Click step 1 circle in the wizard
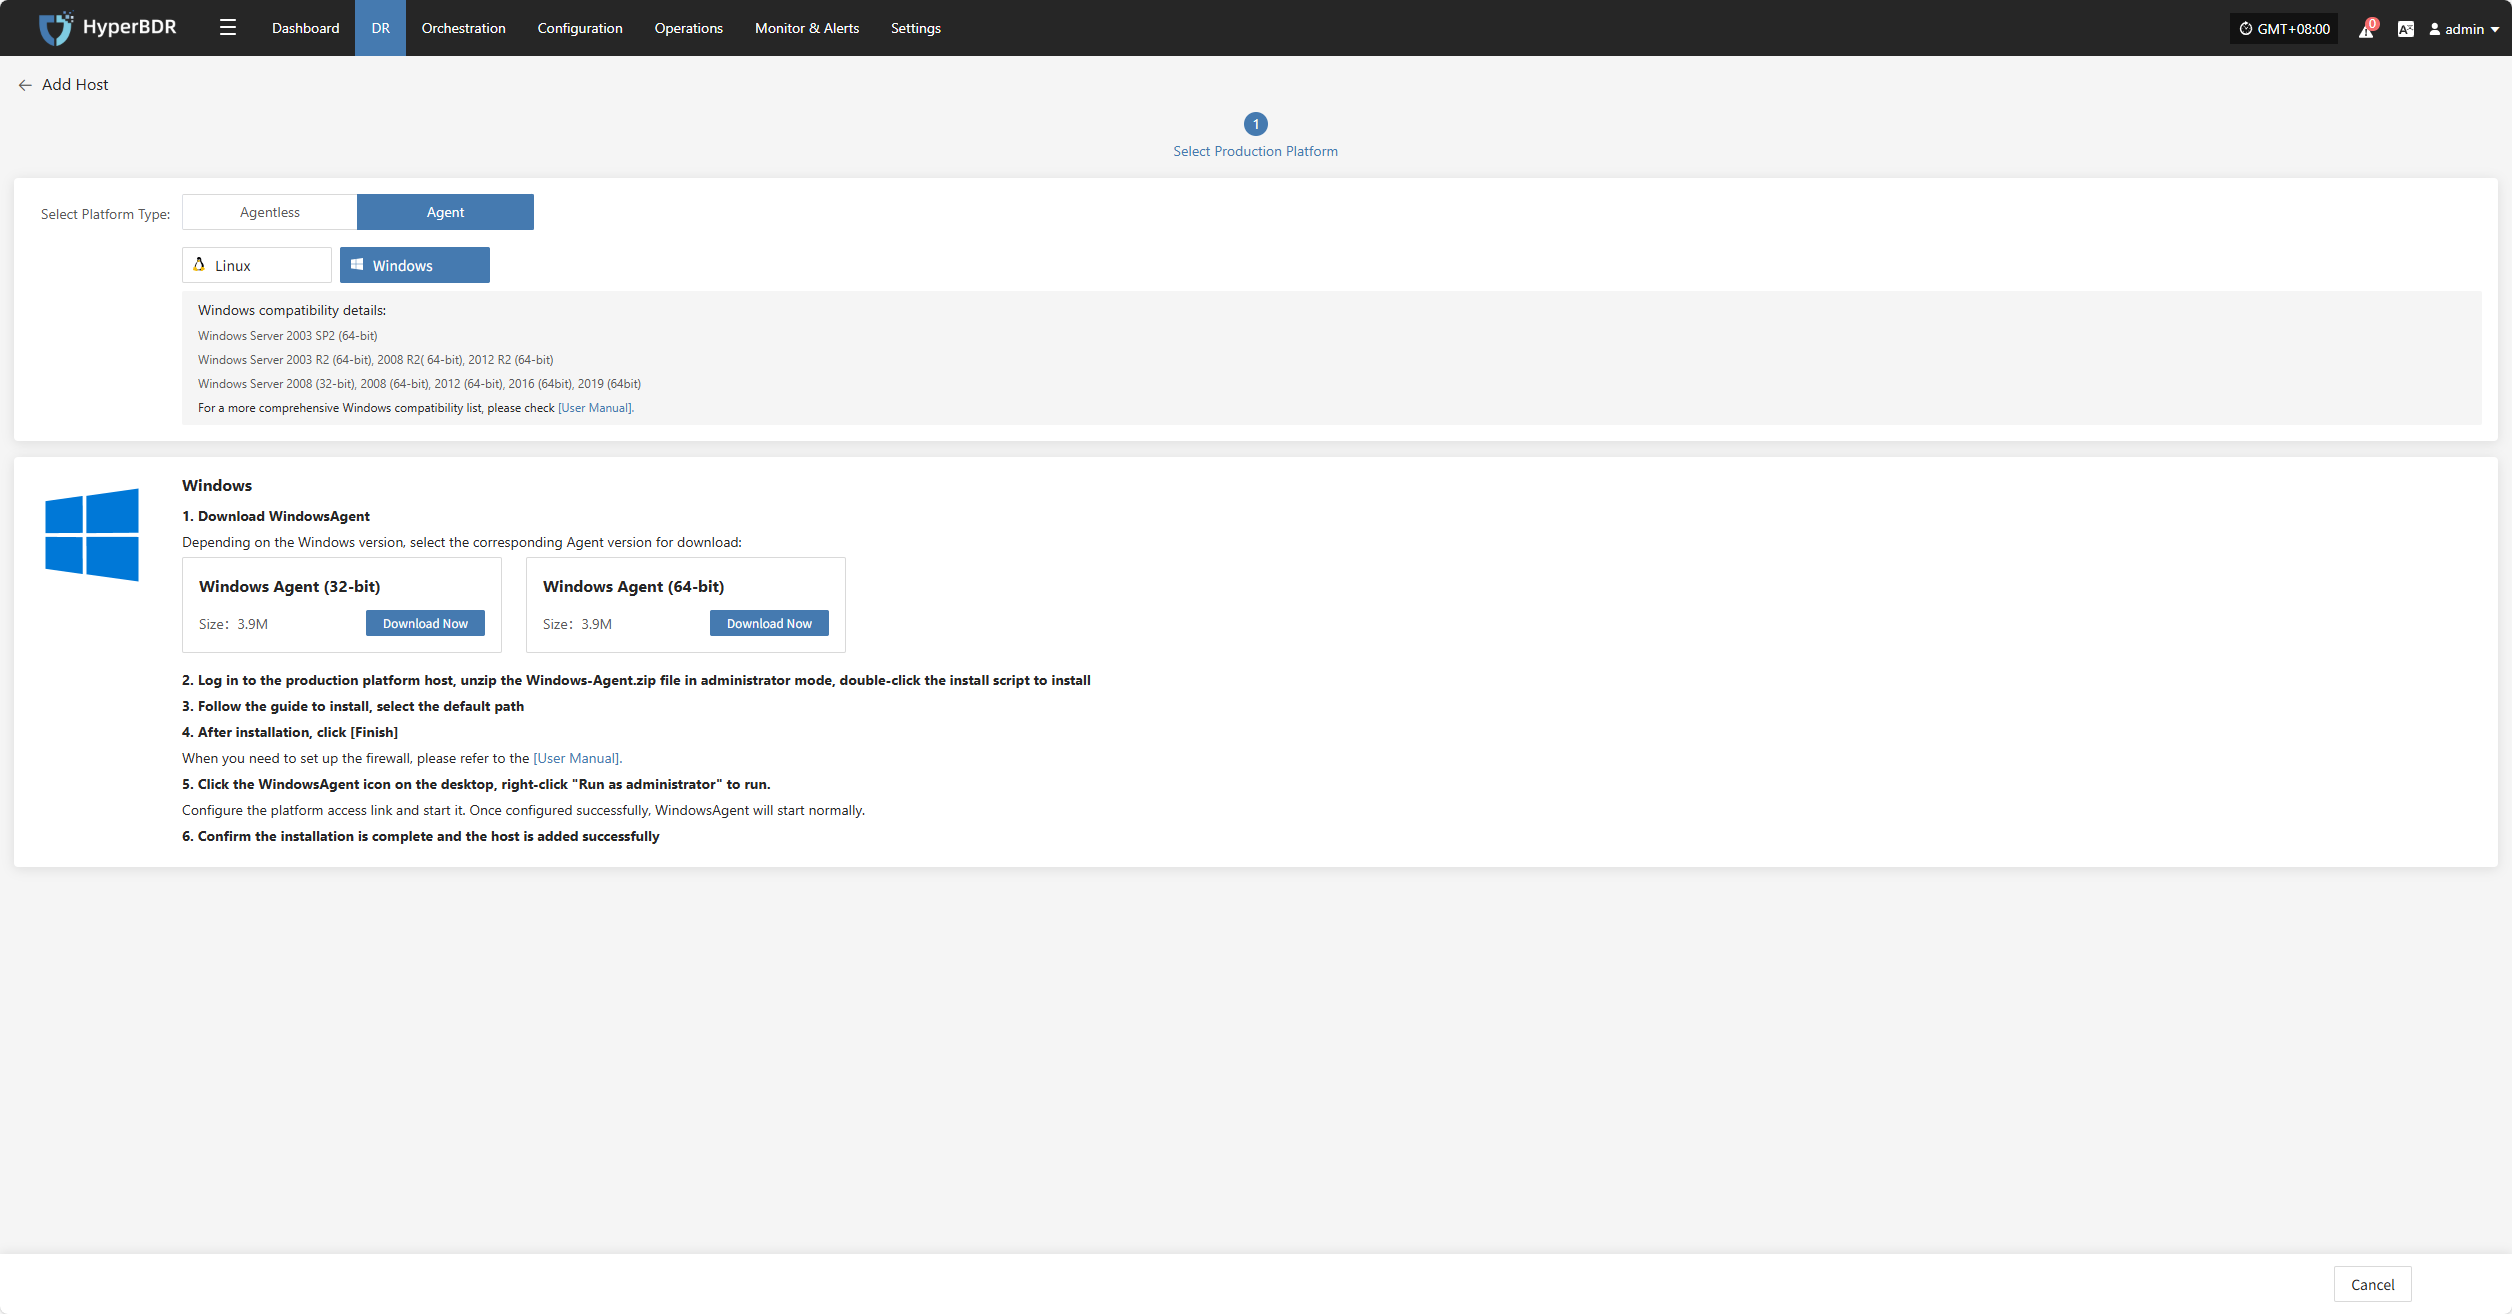This screenshot has height=1314, width=2512. coord(1255,124)
